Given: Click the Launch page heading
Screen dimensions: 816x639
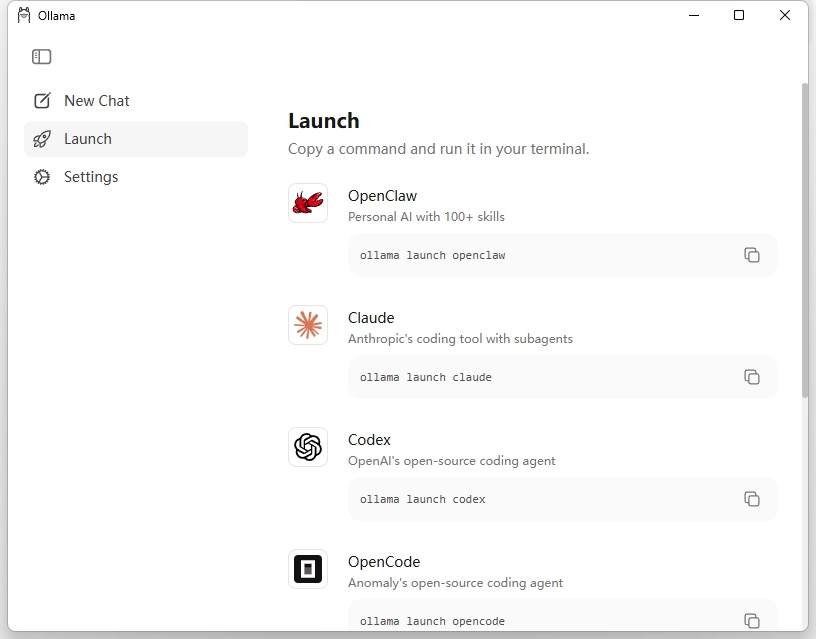Looking at the screenshot, I should coord(324,121).
